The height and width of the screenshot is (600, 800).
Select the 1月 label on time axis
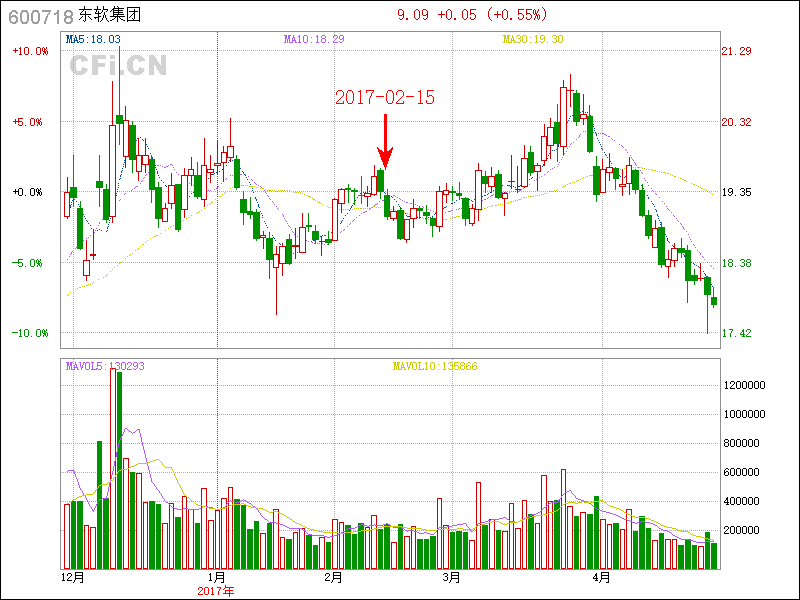[217, 578]
